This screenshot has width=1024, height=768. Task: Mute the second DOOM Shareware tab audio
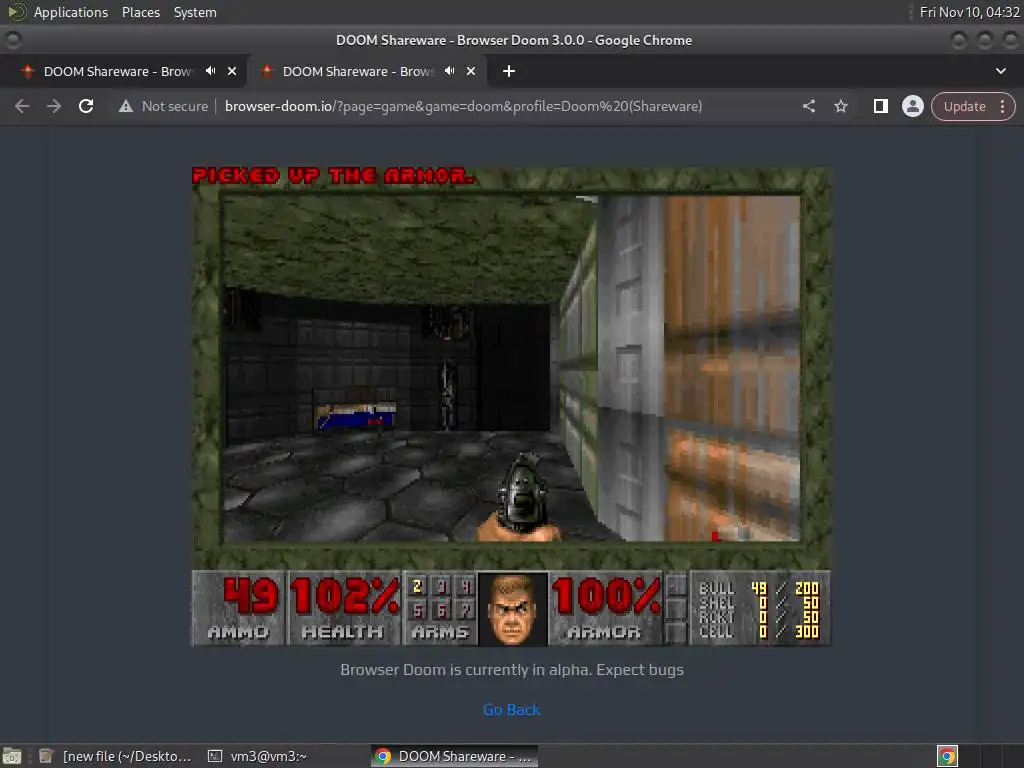449,71
